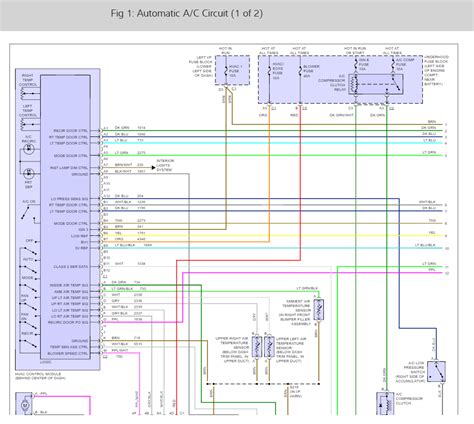Click the 'INTERIOR LIGHTS SYSTEM' text
The image size is (474, 424).
tap(165, 165)
